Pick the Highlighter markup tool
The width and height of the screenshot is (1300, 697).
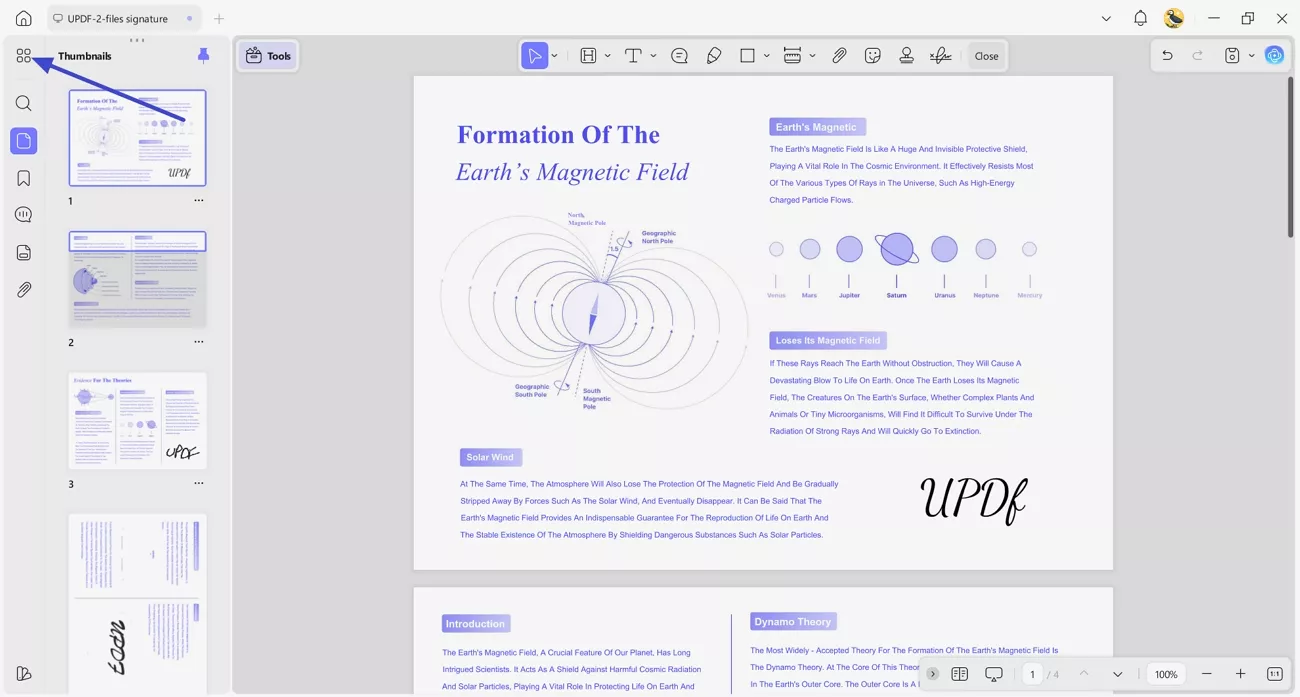[x=714, y=55]
